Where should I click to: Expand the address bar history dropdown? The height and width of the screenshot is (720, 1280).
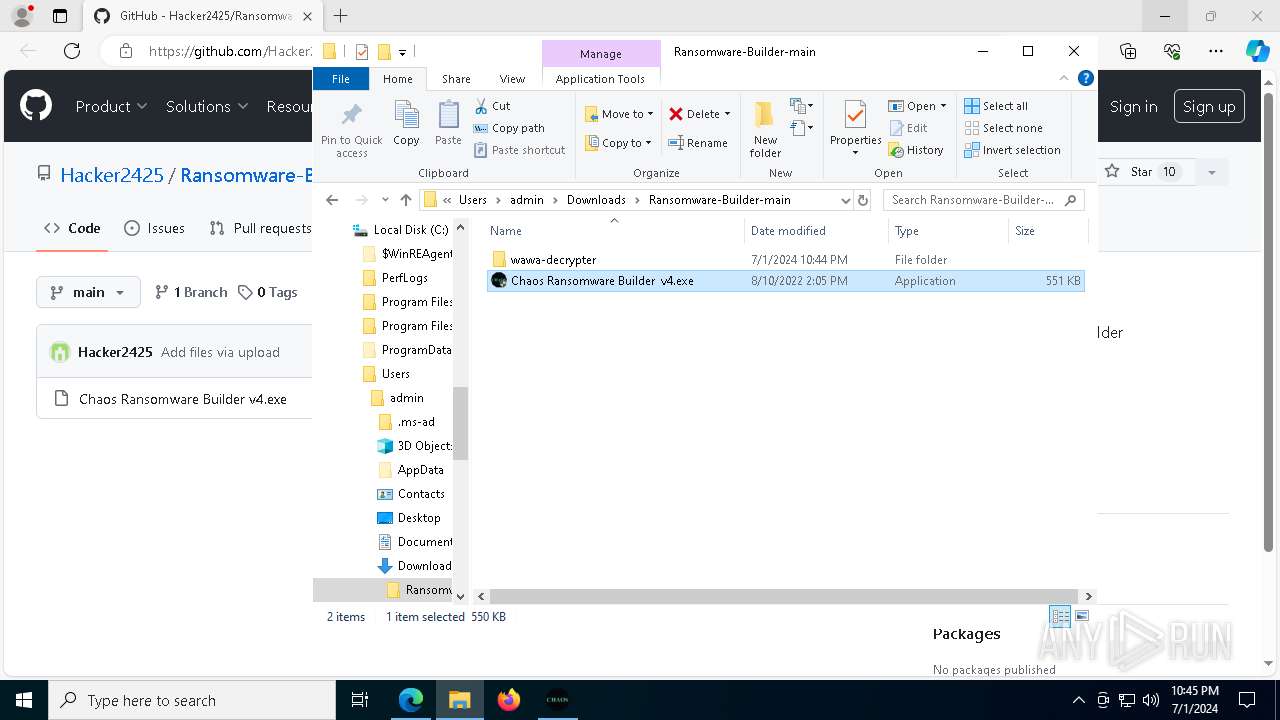tap(846, 200)
